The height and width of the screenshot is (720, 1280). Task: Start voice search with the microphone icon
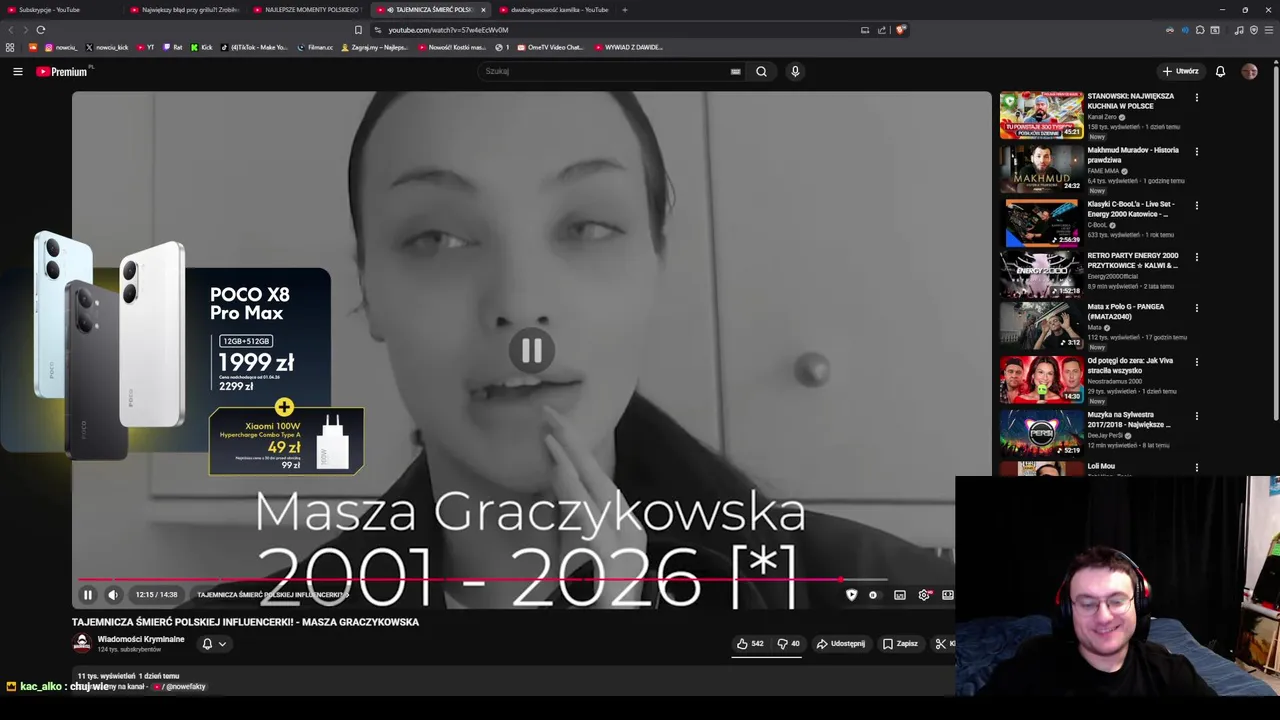(795, 71)
